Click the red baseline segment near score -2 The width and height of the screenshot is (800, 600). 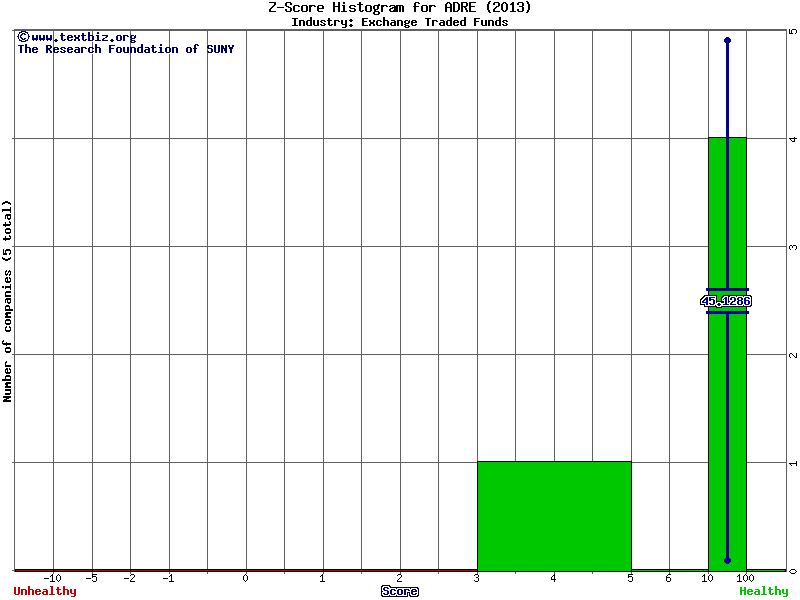click(130, 570)
